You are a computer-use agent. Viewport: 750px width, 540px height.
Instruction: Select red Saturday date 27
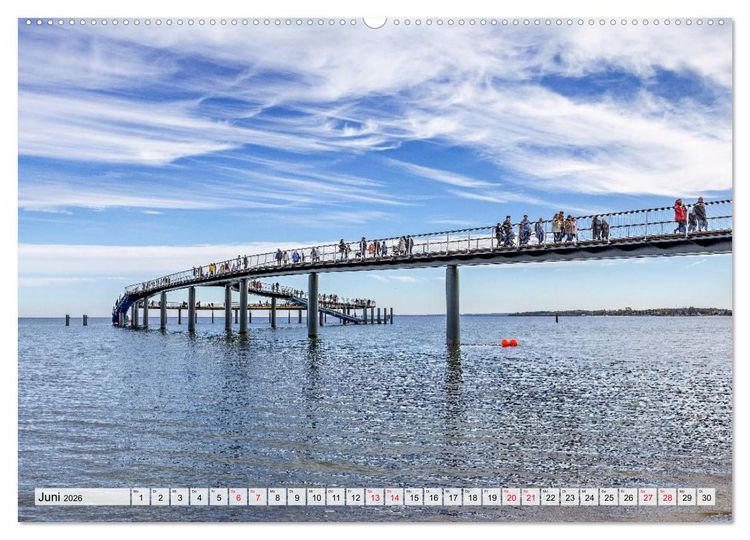[648, 497]
